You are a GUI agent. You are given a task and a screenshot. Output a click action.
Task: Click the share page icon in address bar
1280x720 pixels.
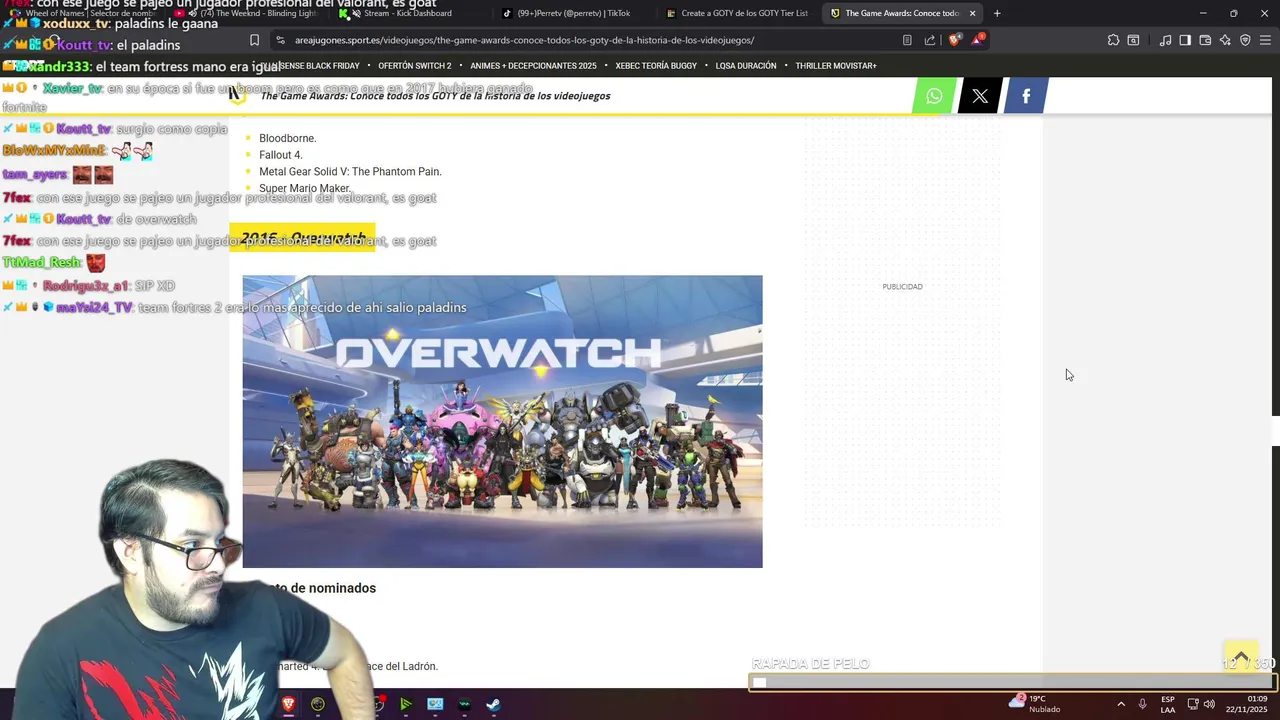click(930, 40)
